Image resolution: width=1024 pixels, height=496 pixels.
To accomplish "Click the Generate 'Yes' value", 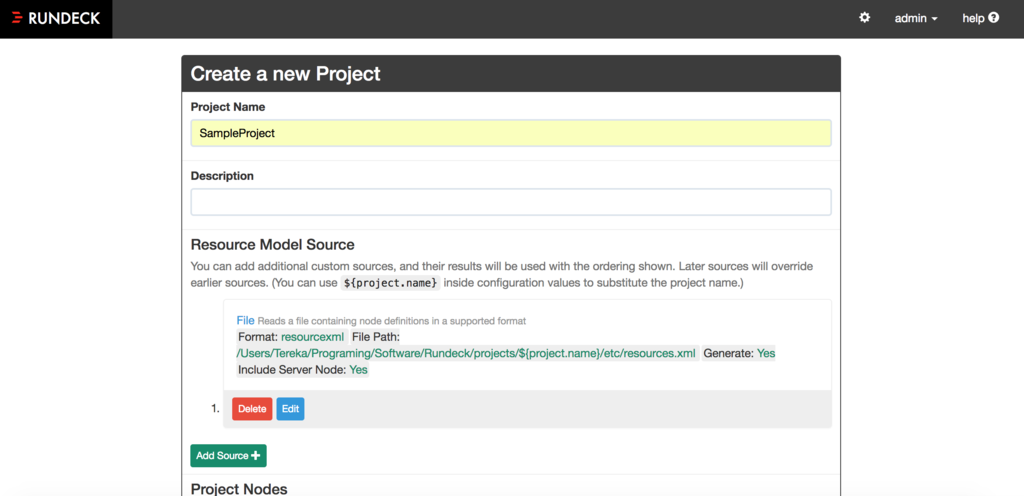I will coord(766,354).
